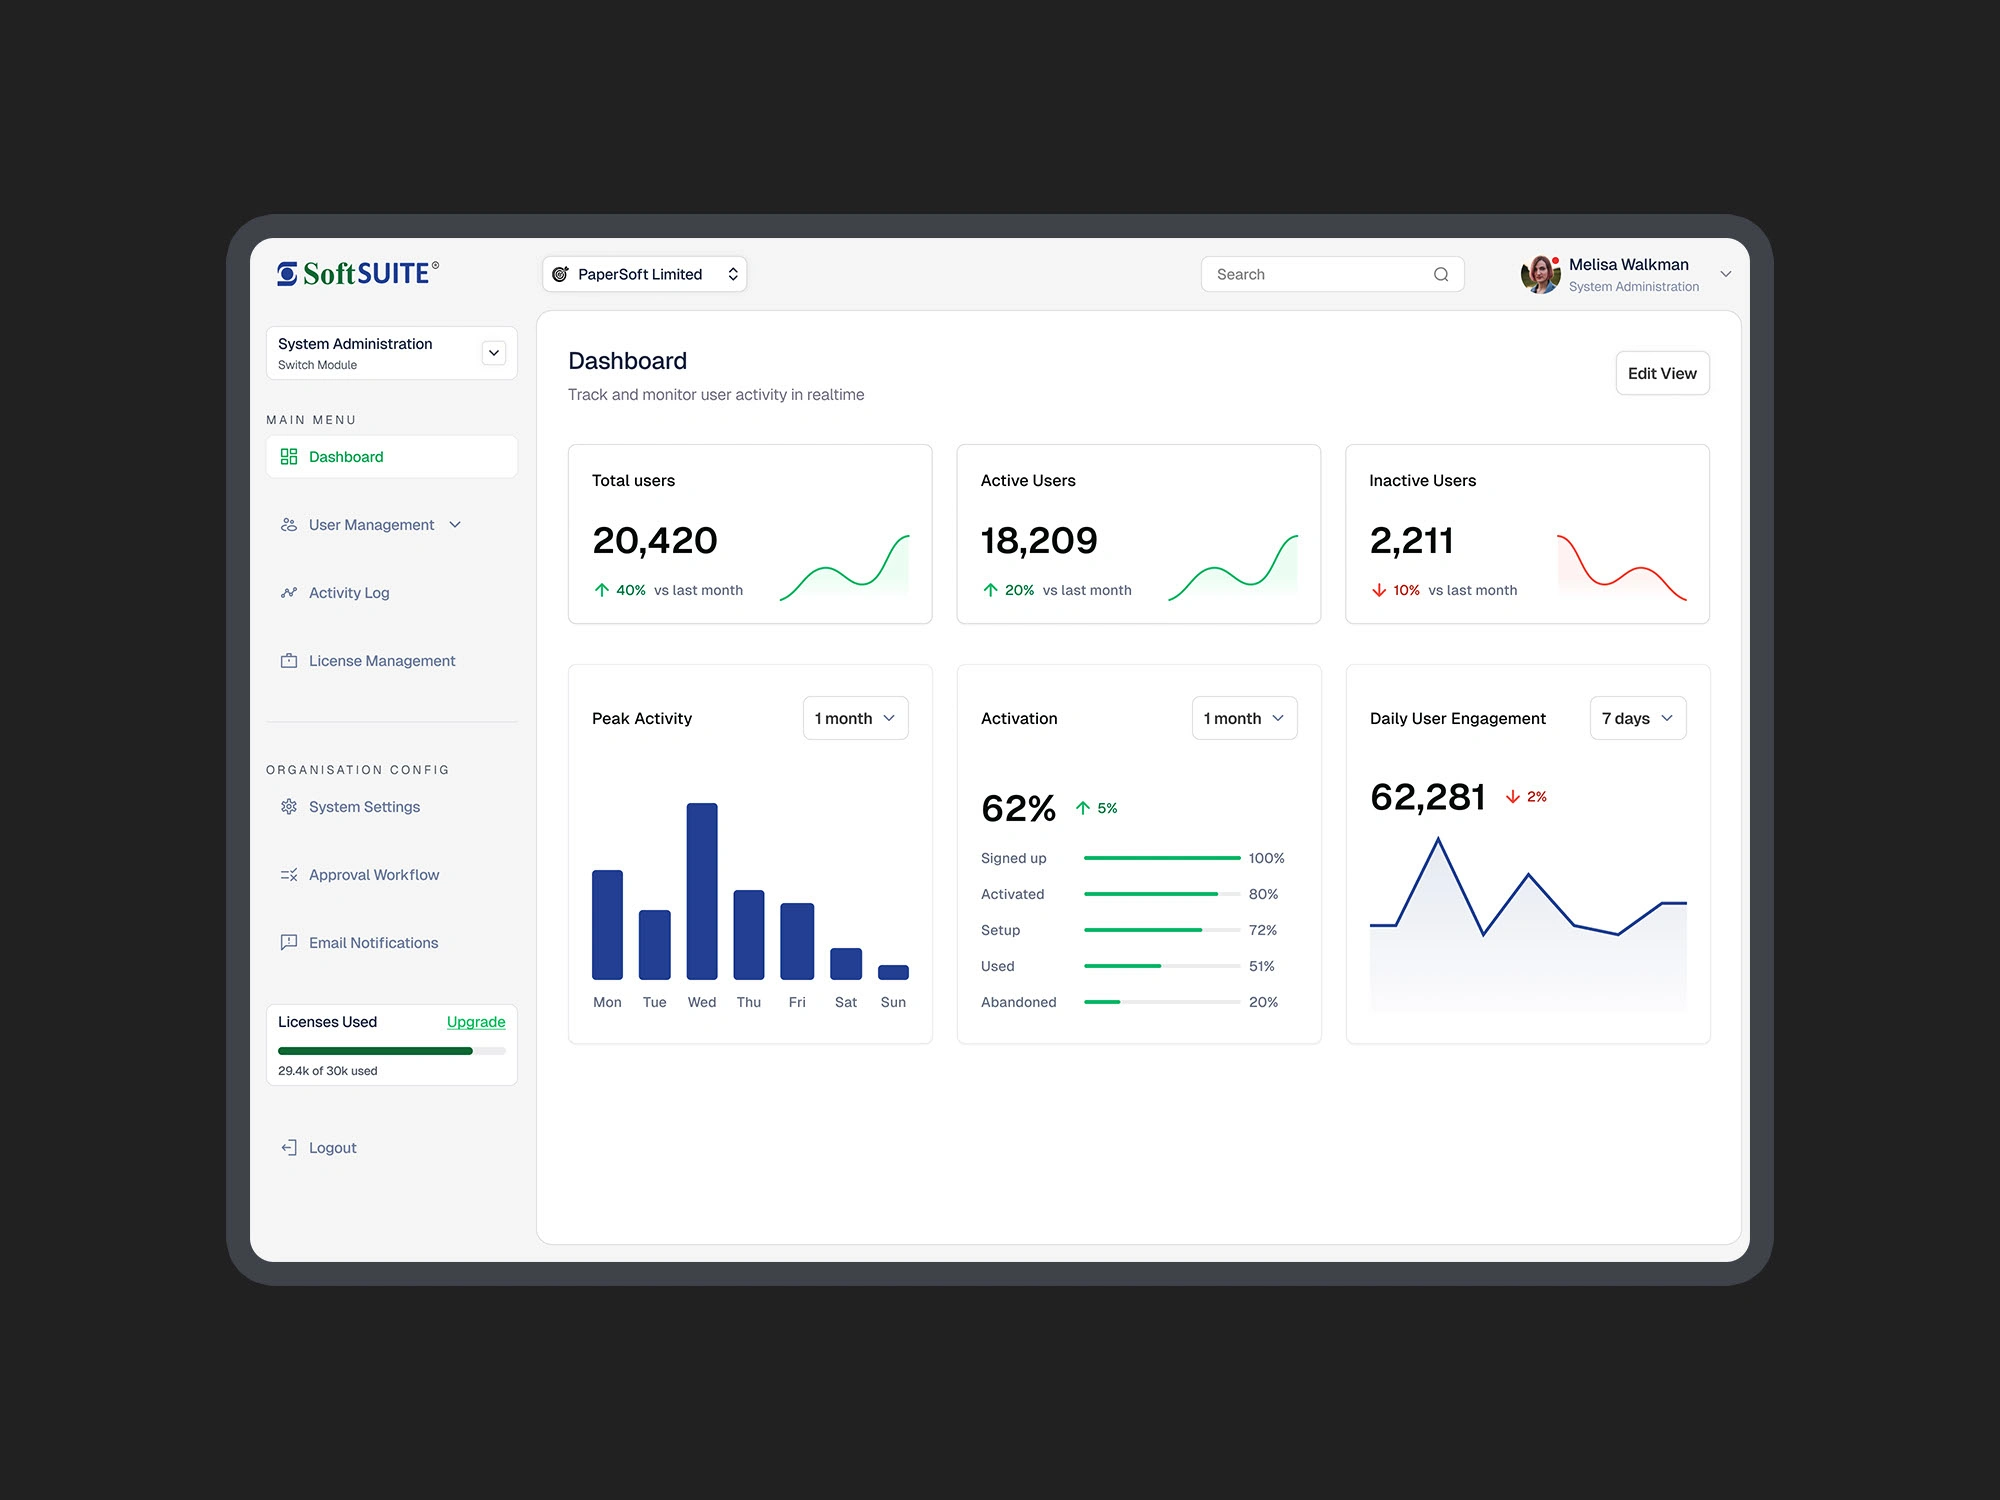Click the Dashboard grid icon in sidebar
2000x1500 pixels.
[x=289, y=457]
